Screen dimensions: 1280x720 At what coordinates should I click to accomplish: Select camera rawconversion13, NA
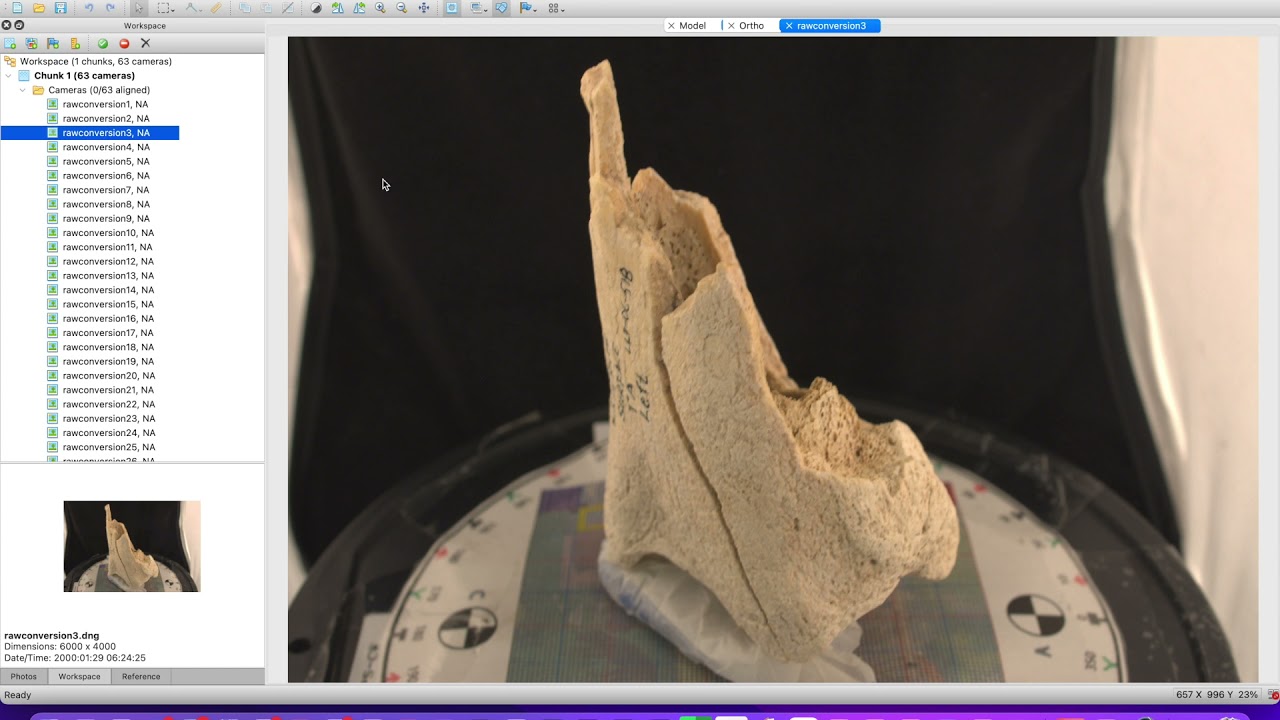point(108,276)
